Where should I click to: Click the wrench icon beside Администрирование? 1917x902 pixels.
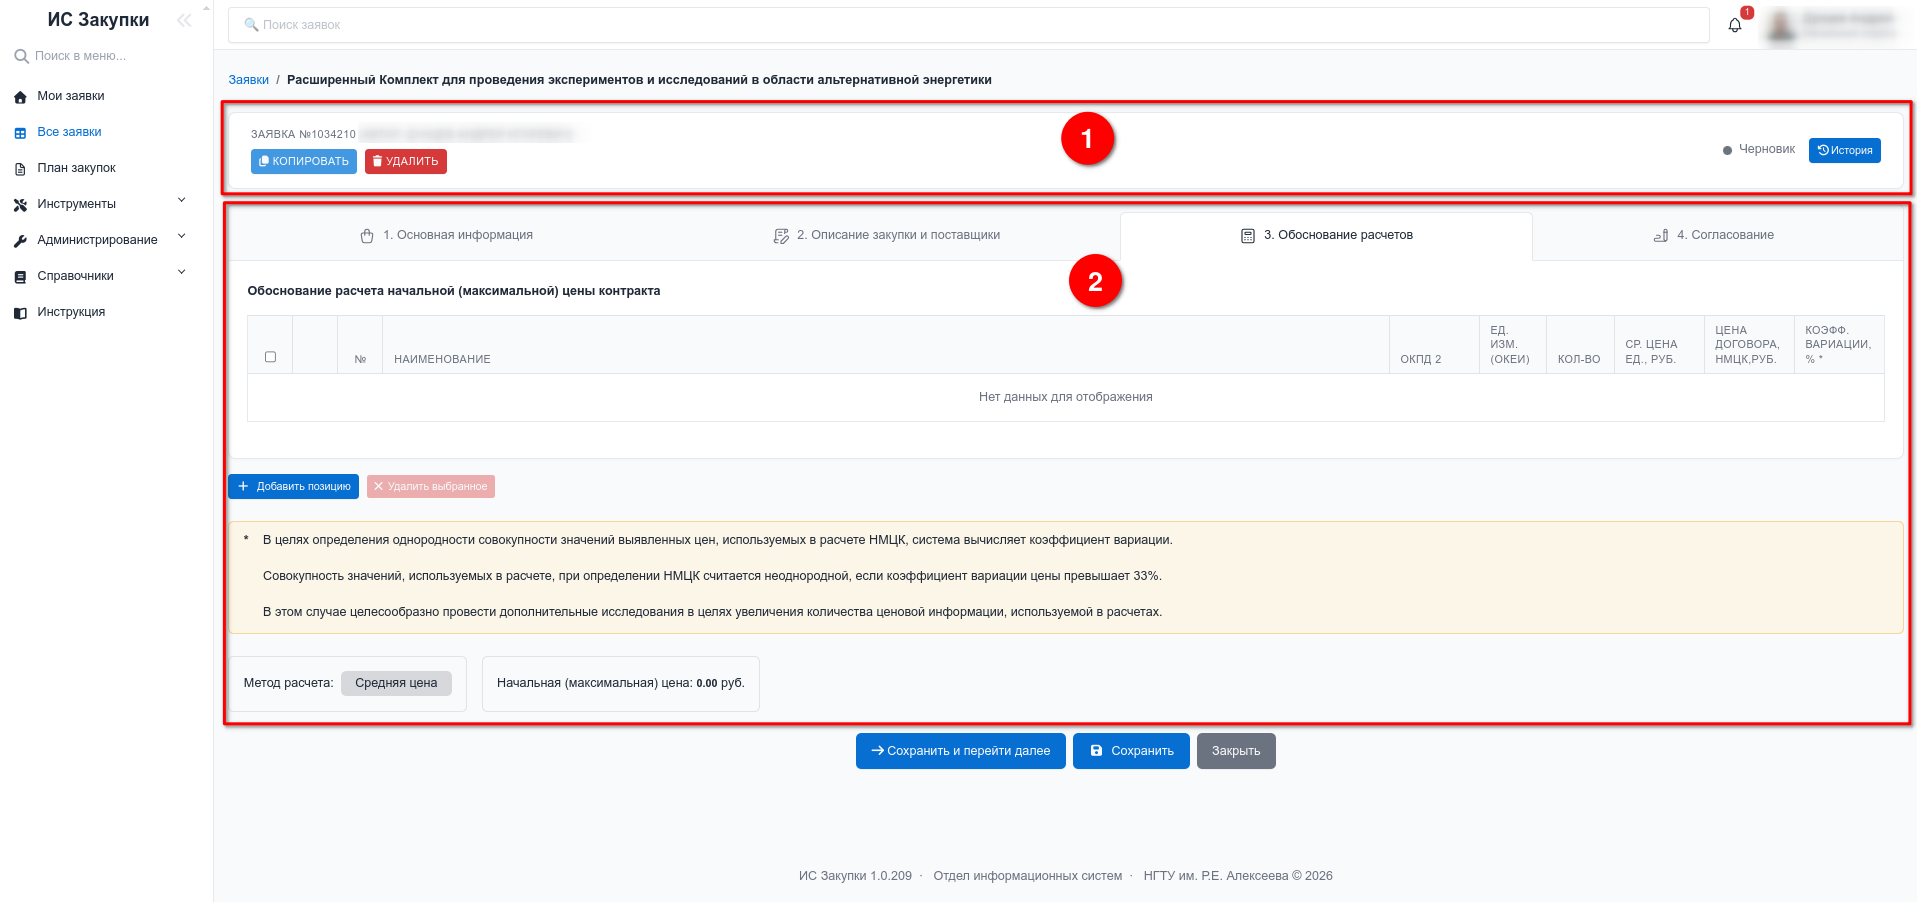(x=20, y=241)
